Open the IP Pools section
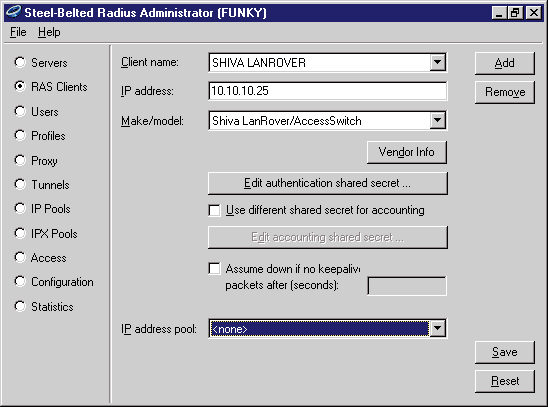 (20, 209)
